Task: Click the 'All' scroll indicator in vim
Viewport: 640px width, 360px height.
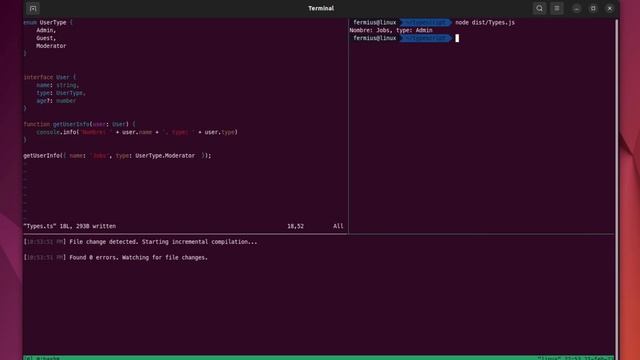Action: (x=338, y=226)
